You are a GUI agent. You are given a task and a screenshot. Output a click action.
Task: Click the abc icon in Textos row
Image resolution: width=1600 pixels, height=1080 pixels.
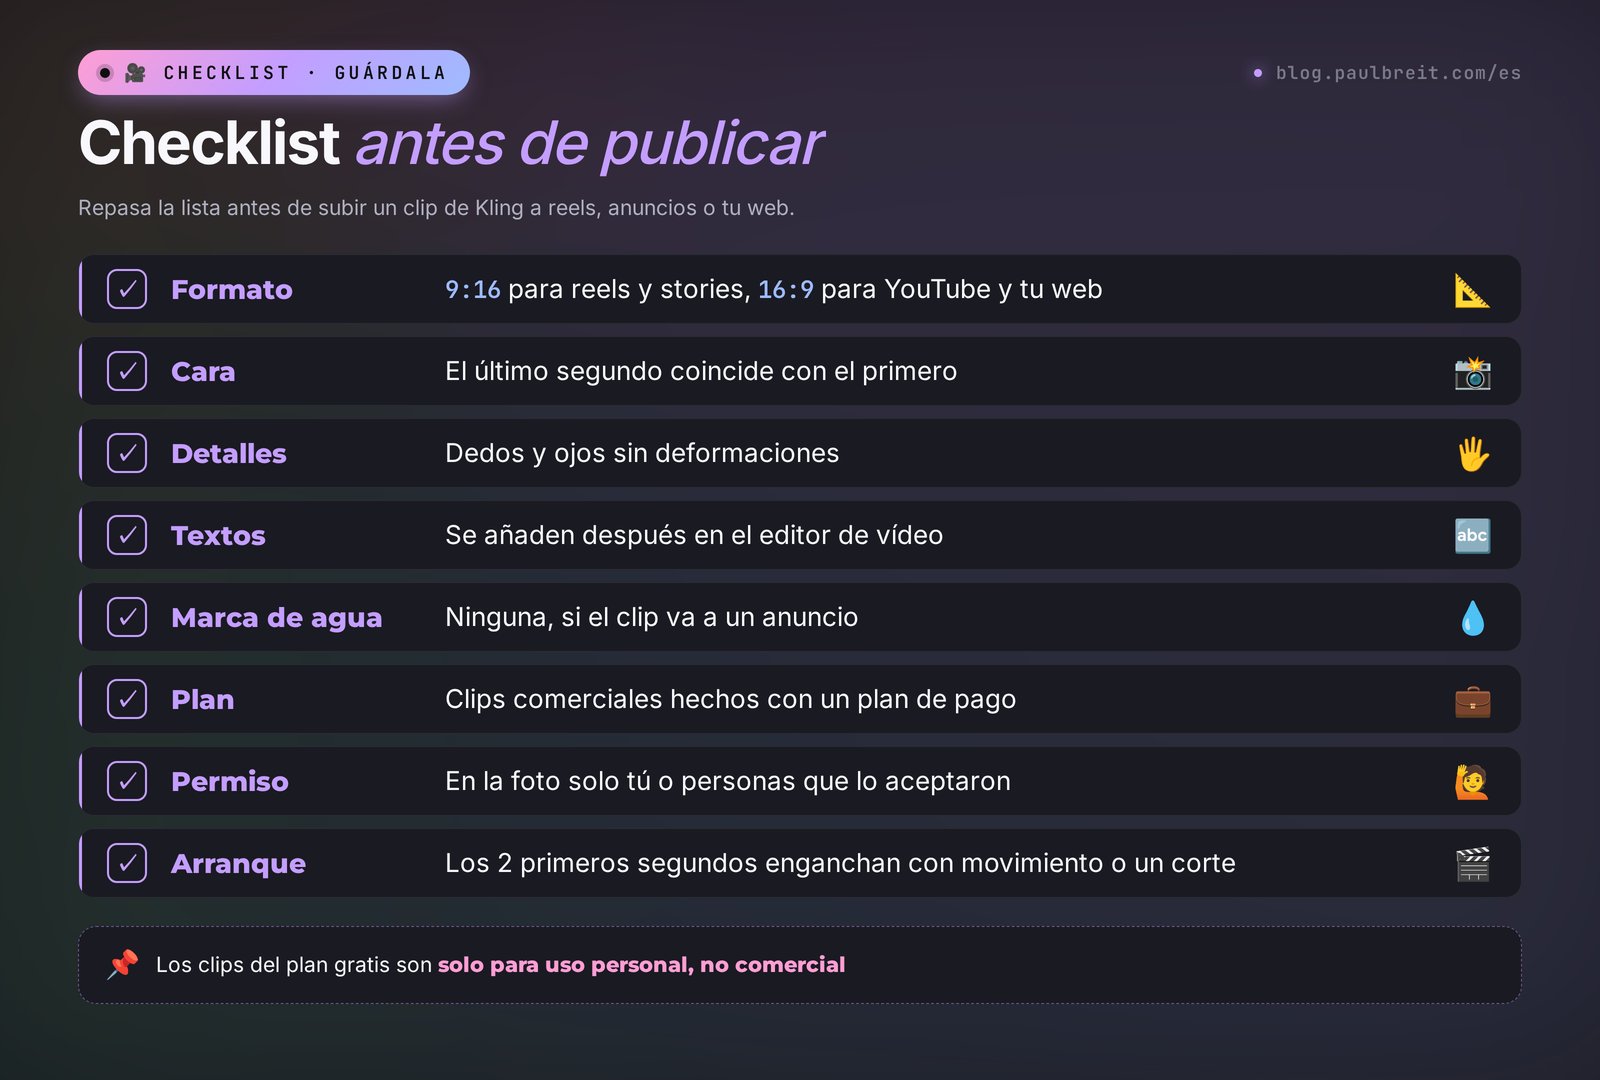[1472, 536]
